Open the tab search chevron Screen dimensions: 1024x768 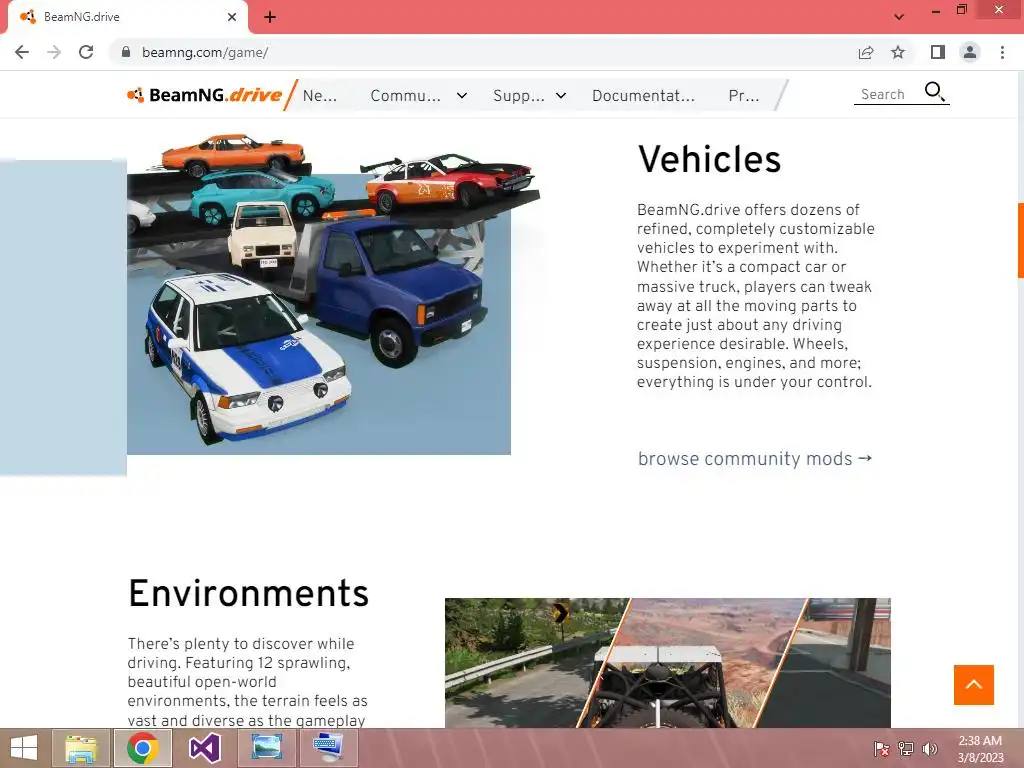899,17
